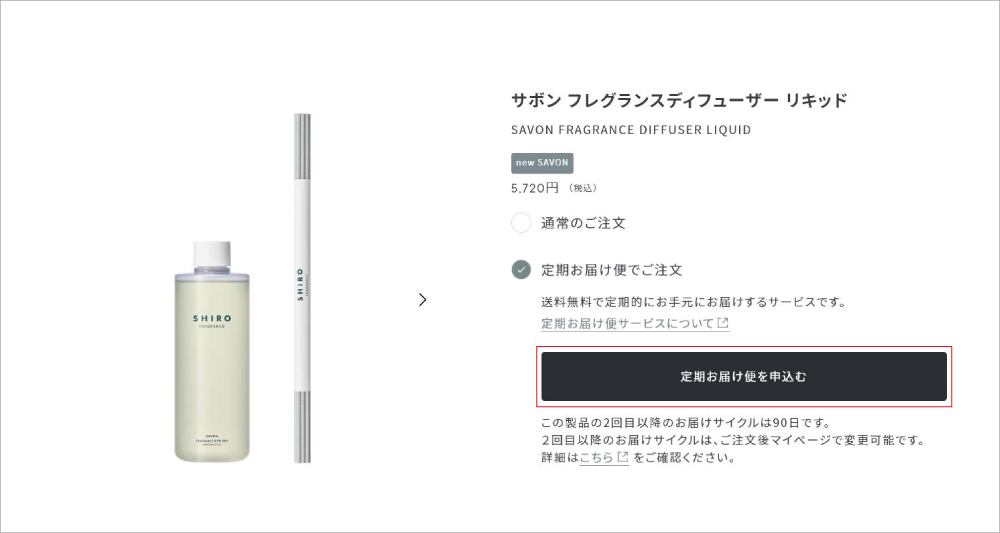Image resolution: width=1000 pixels, height=533 pixels.
Task: Open the 定期お届け便サービスについて link
Action: point(627,324)
